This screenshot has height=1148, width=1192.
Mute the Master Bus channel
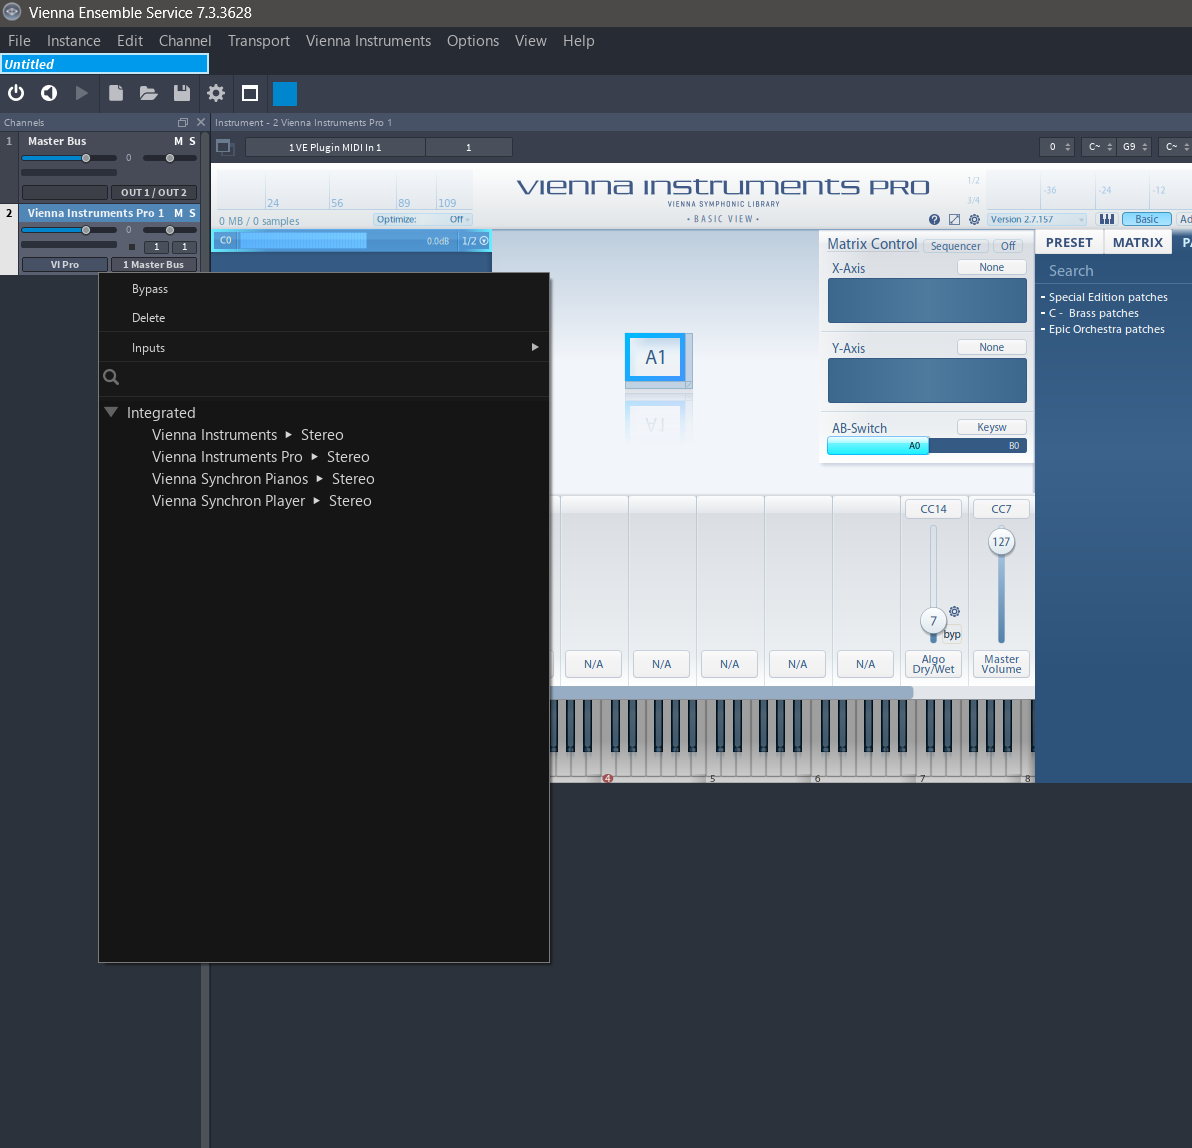(x=179, y=141)
